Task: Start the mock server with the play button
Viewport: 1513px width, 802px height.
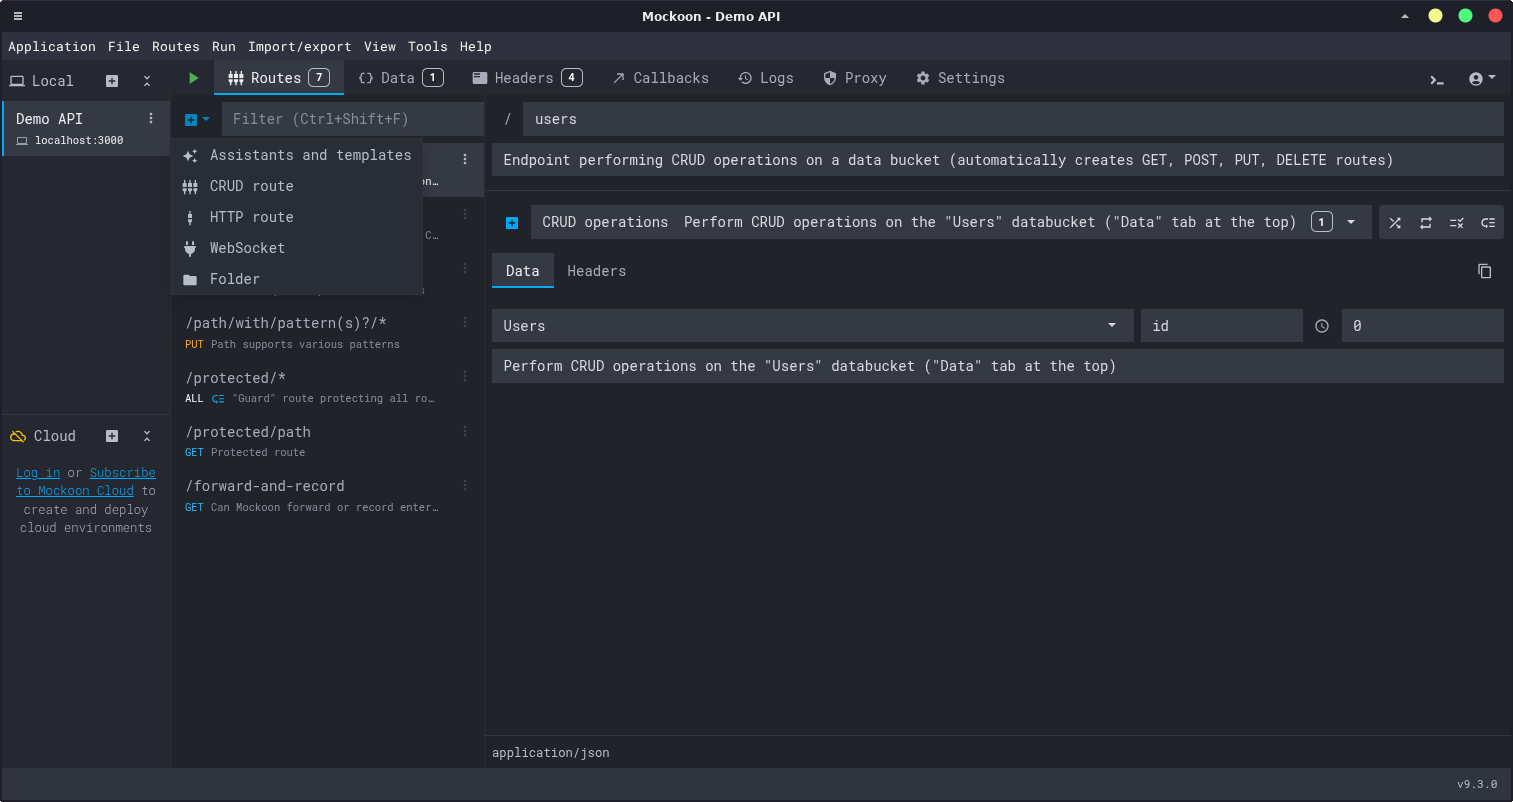Action: (193, 78)
